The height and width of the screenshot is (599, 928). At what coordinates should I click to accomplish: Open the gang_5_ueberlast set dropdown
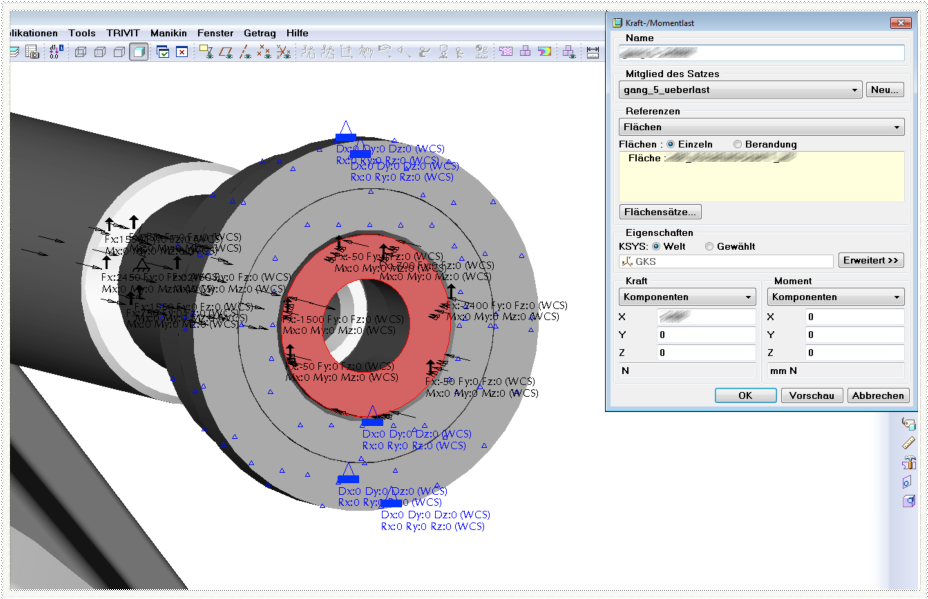(x=740, y=90)
